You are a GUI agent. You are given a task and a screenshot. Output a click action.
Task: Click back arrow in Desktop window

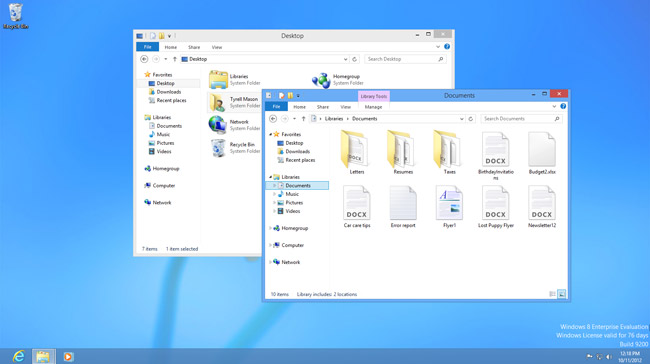tap(144, 59)
